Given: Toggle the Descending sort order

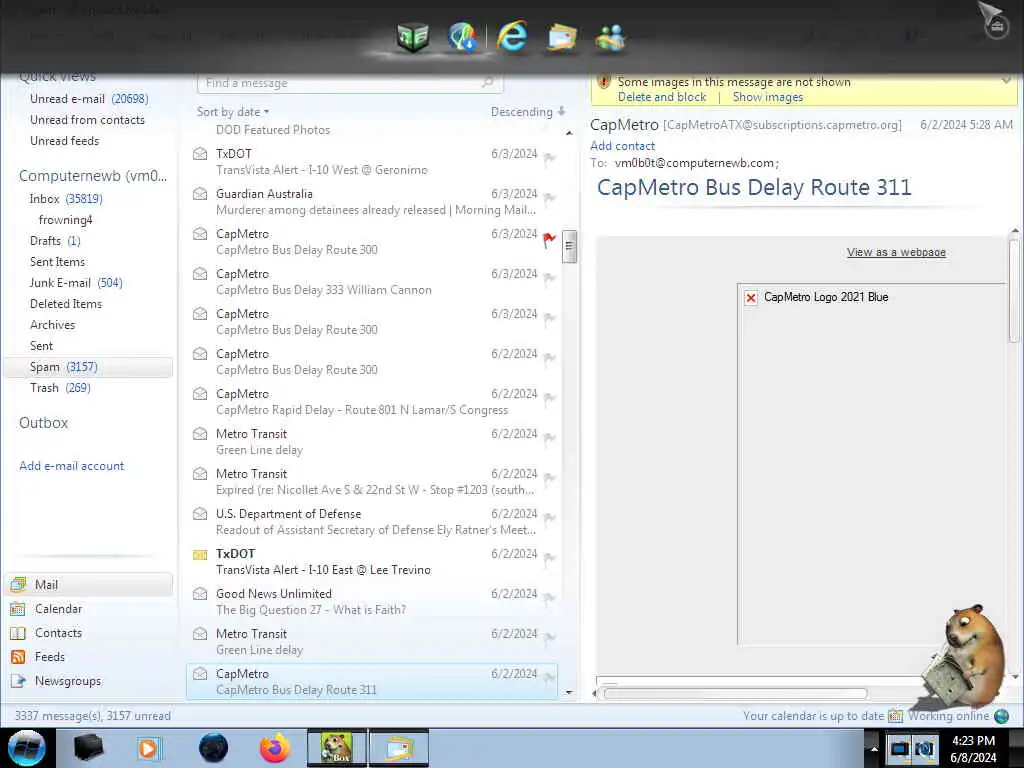Looking at the screenshot, I should tap(528, 112).
